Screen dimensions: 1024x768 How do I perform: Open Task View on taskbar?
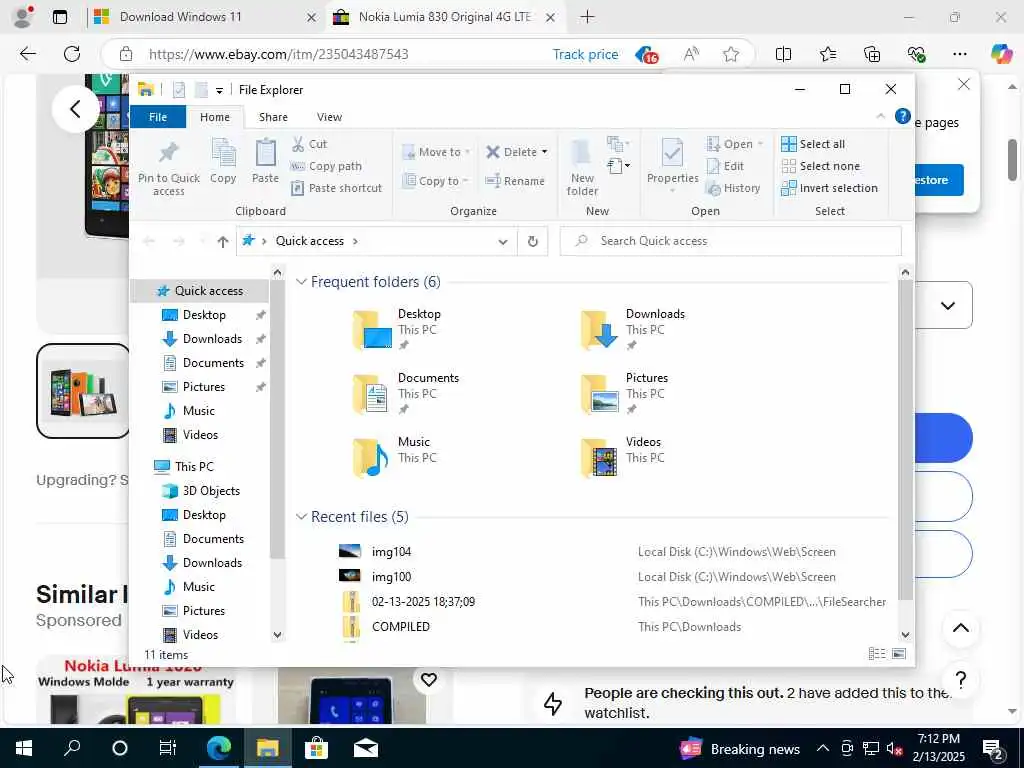tap(168, 748)
